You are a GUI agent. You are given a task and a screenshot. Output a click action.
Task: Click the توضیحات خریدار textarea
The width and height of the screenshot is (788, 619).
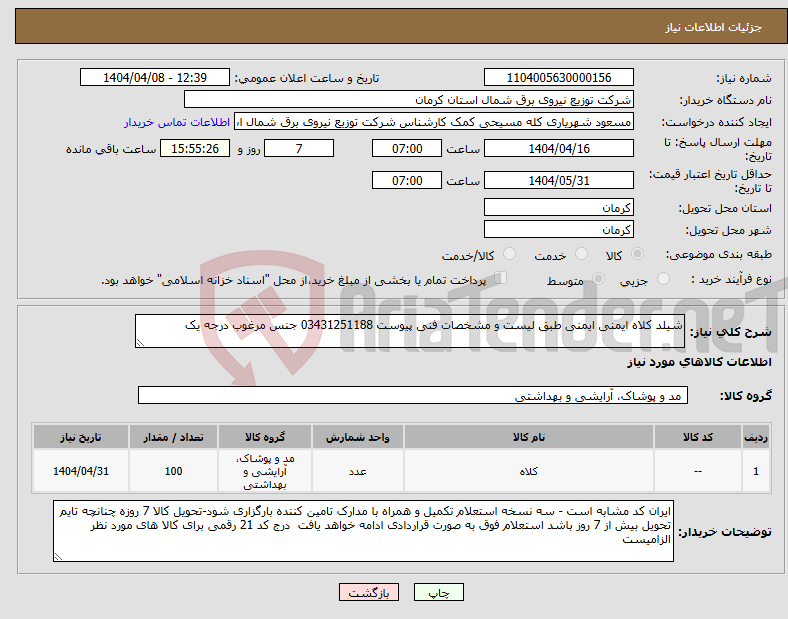[x=363, y=531]
